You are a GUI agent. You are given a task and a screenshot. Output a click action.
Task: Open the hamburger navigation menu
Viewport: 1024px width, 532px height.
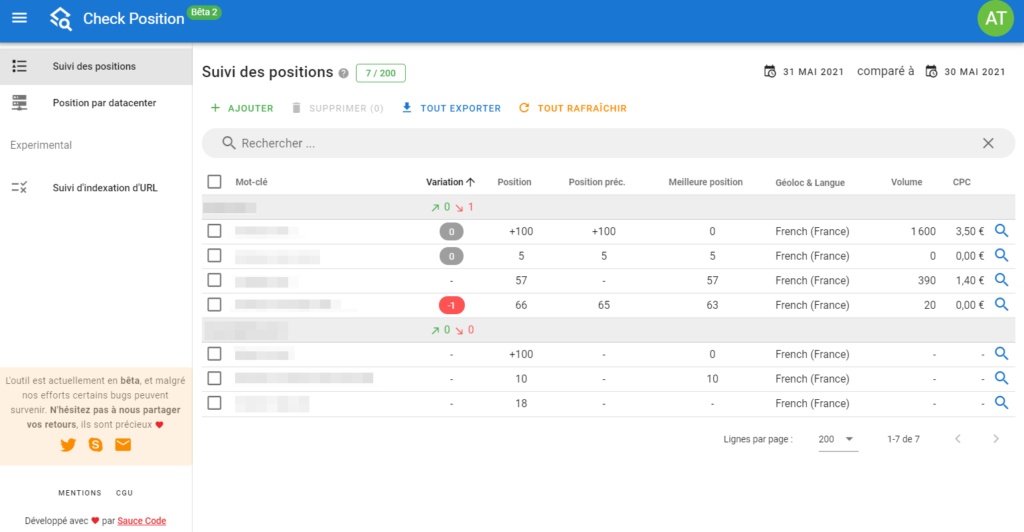(x=20, y=18)
